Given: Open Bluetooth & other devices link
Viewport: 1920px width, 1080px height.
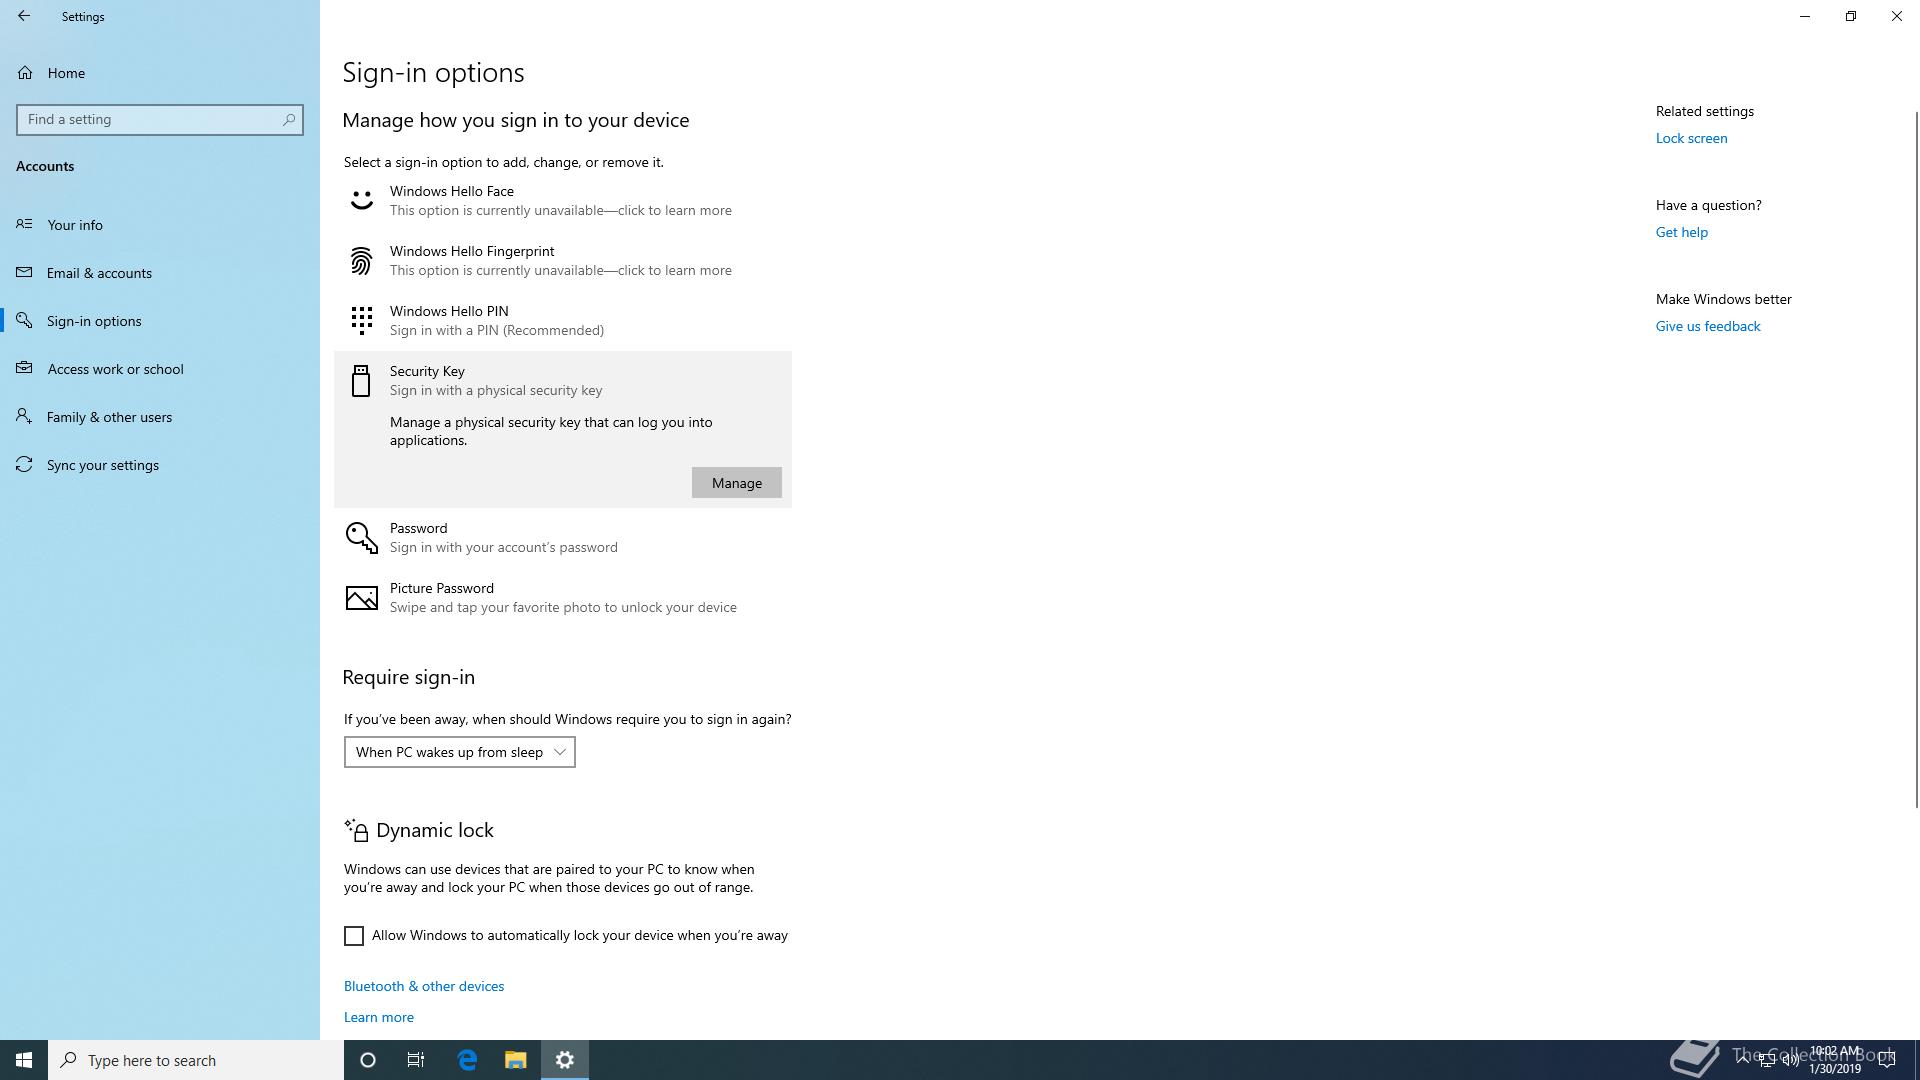Looking at the screenshot, I should (x=424, y=986).
